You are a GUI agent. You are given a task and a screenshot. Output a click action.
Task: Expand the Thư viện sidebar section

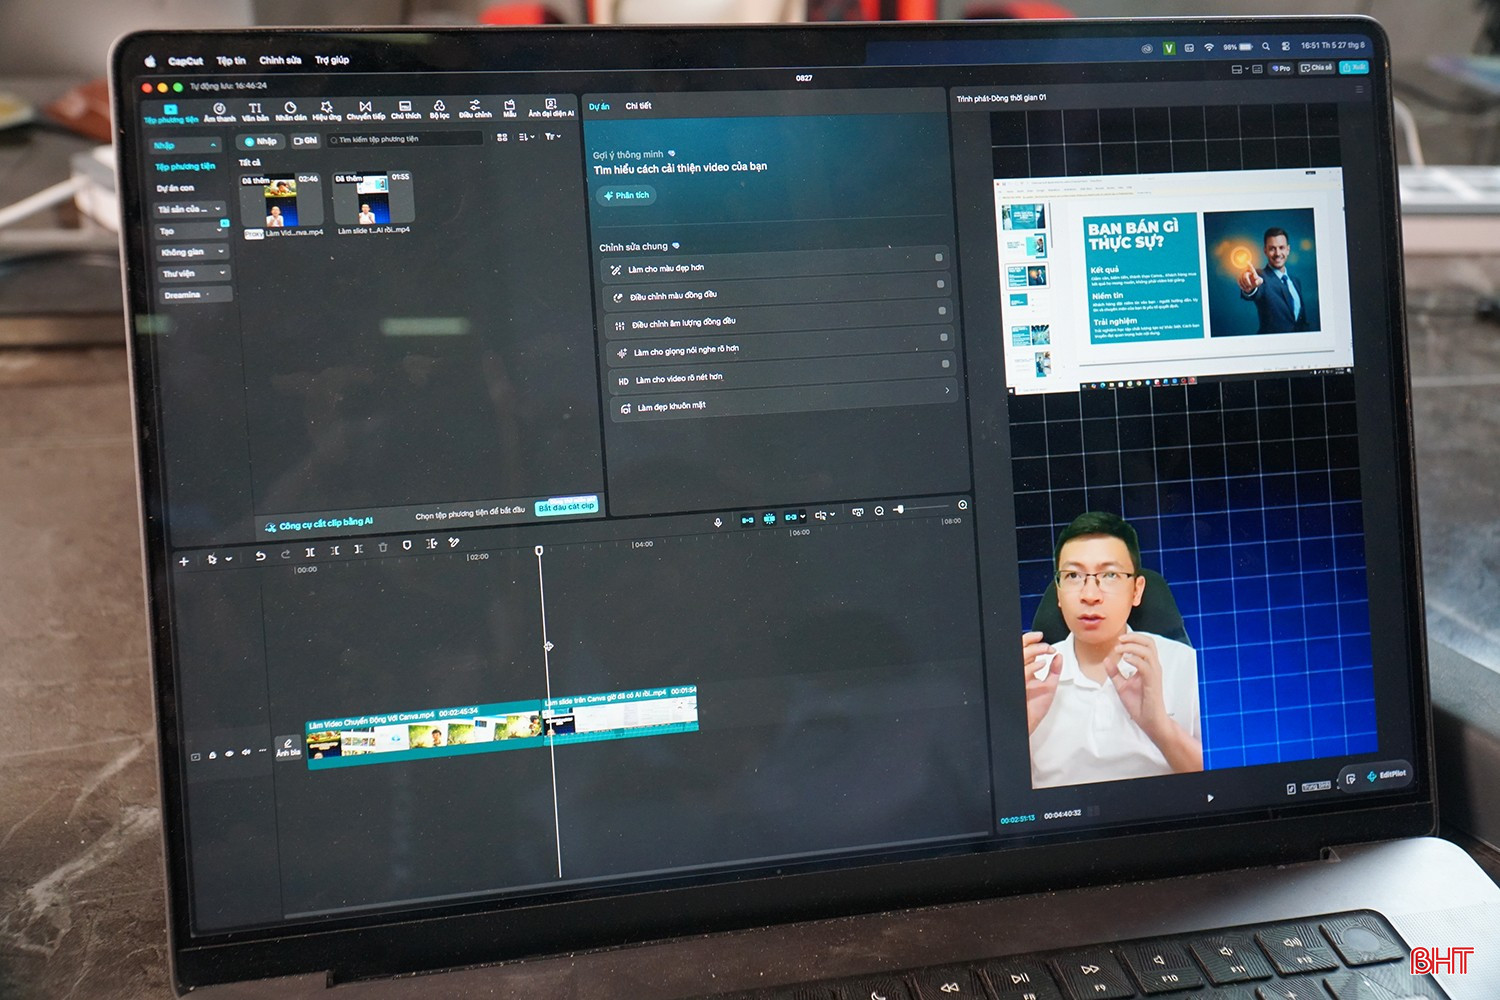(x=222, y=272)
